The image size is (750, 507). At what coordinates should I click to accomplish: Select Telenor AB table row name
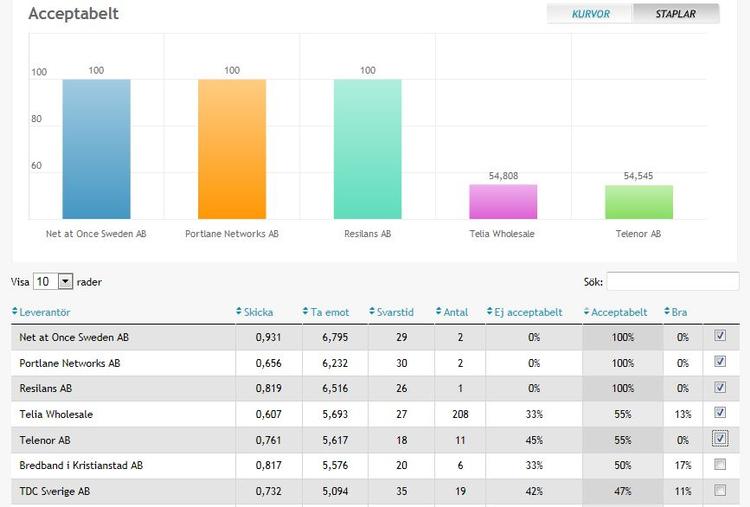click(x=45, y=440)
